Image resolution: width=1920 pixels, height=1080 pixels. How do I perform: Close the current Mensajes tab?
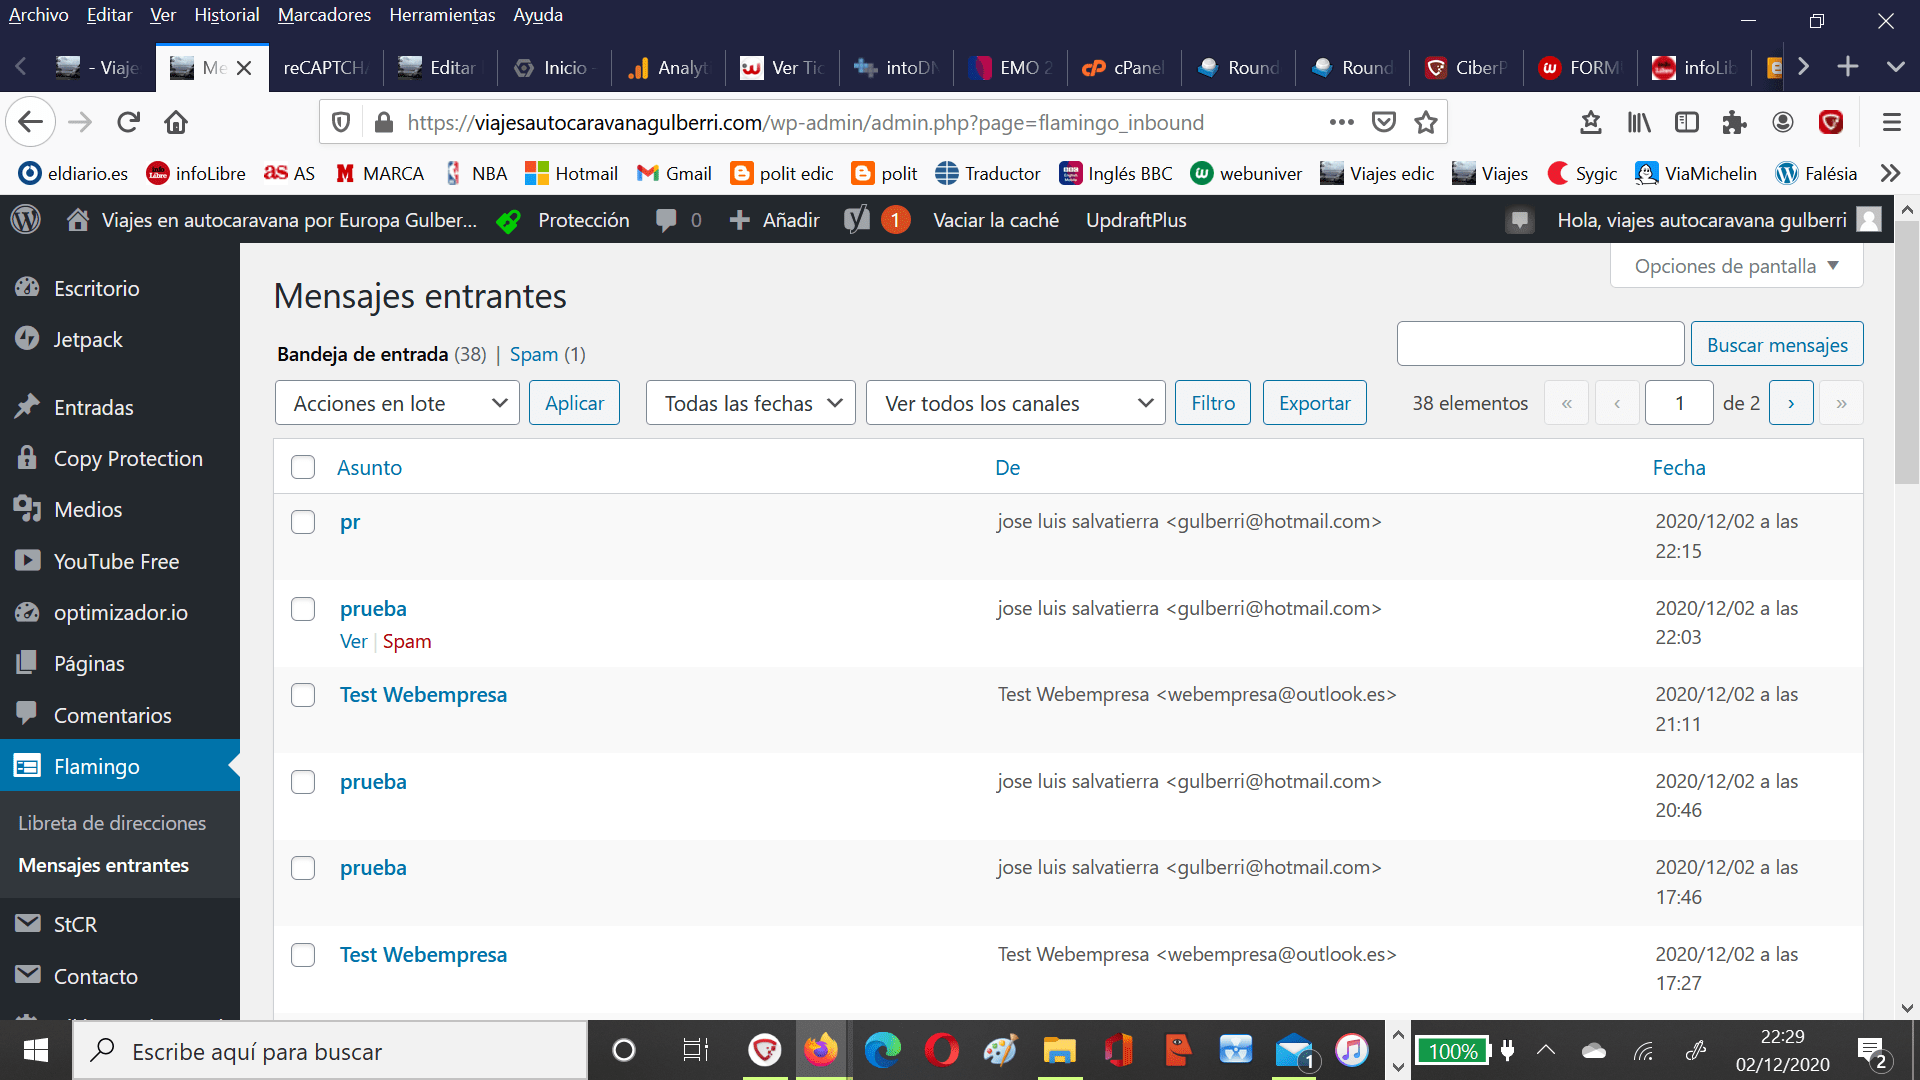click(244, 67)
